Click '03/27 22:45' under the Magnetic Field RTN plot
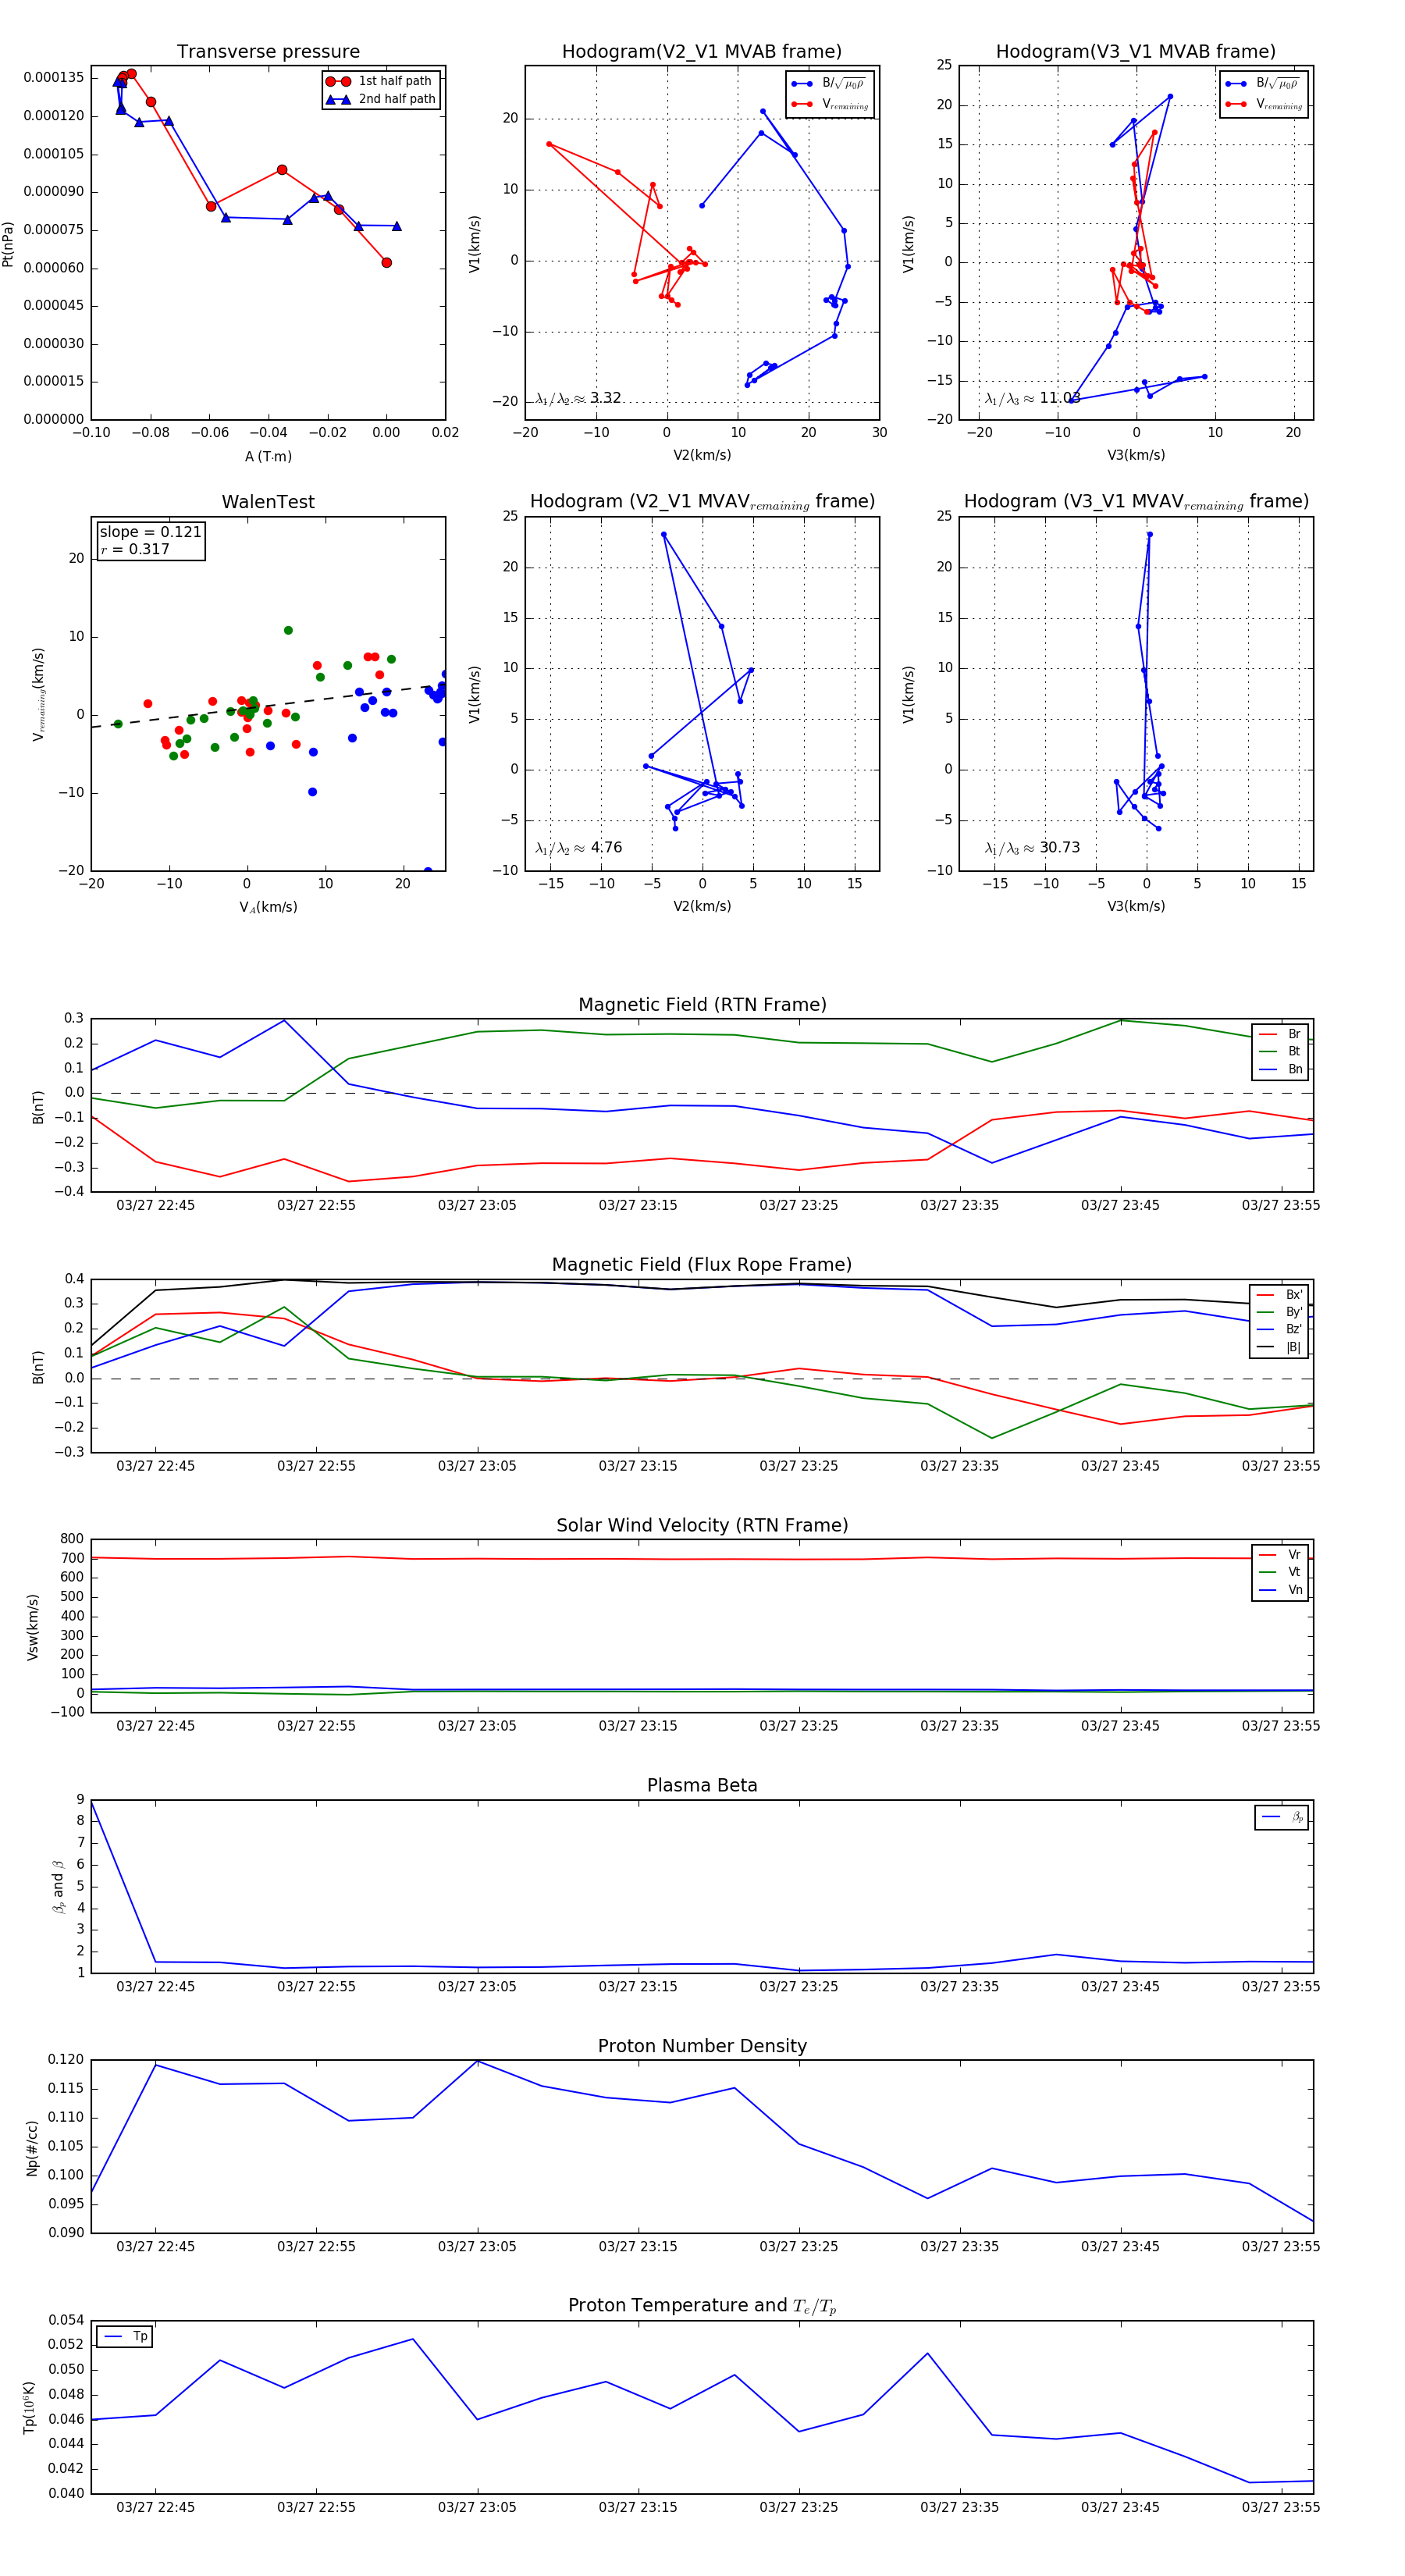 155,1205
